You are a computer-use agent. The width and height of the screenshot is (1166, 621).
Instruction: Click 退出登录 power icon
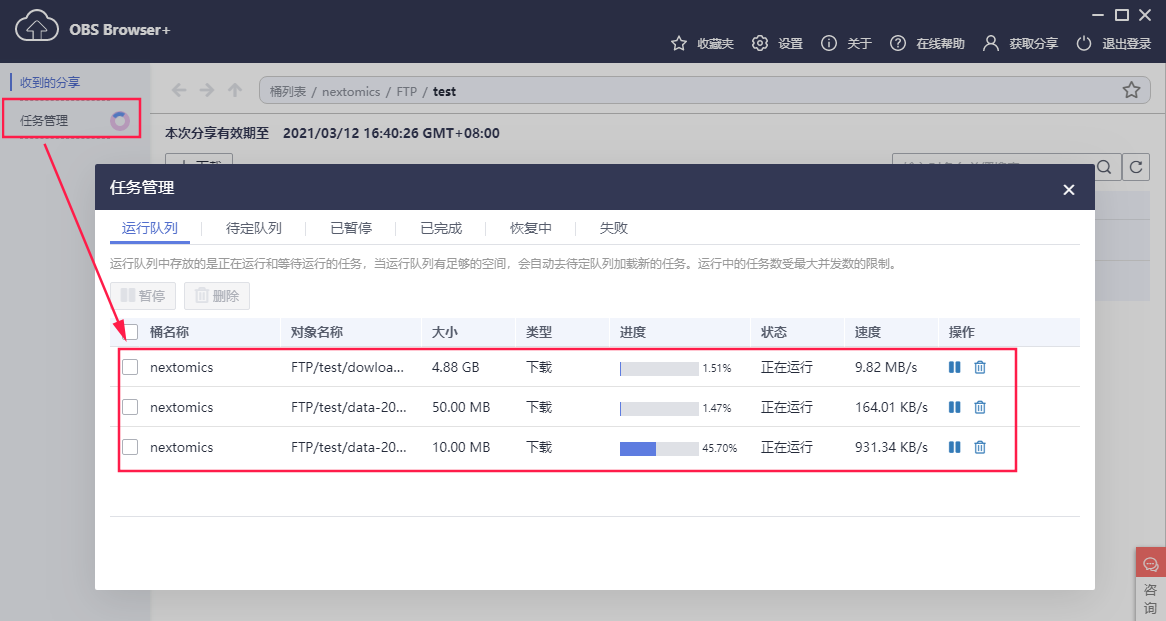(x=1083, y=43)
